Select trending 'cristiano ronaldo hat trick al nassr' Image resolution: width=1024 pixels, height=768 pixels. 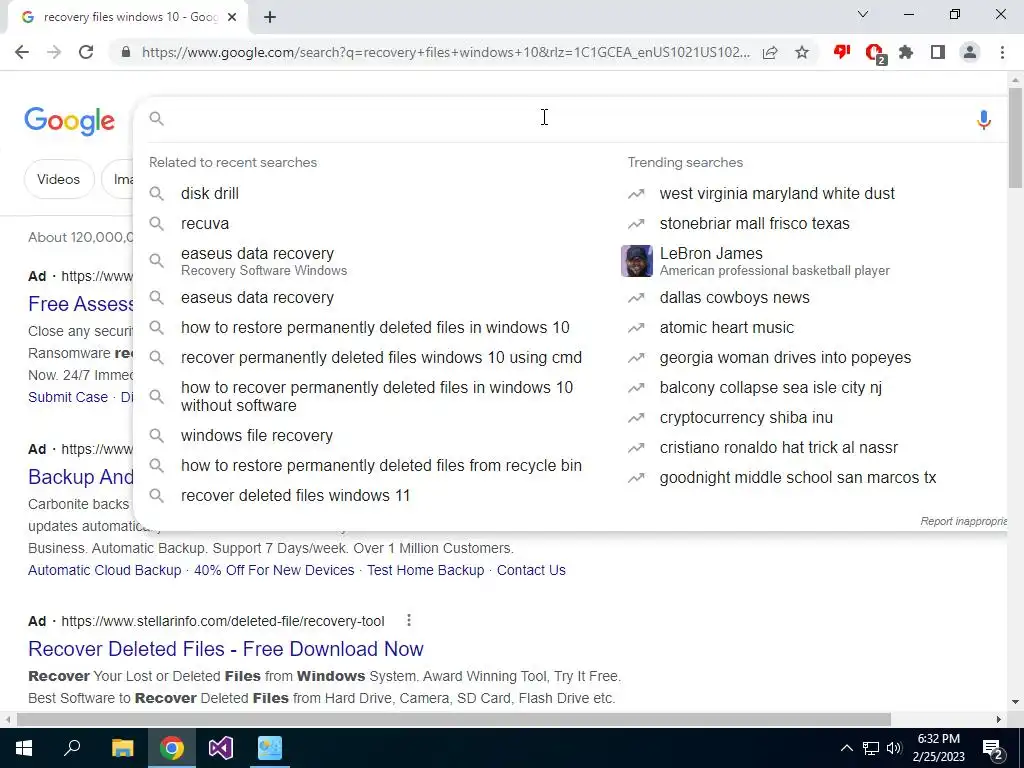(778, 447)
